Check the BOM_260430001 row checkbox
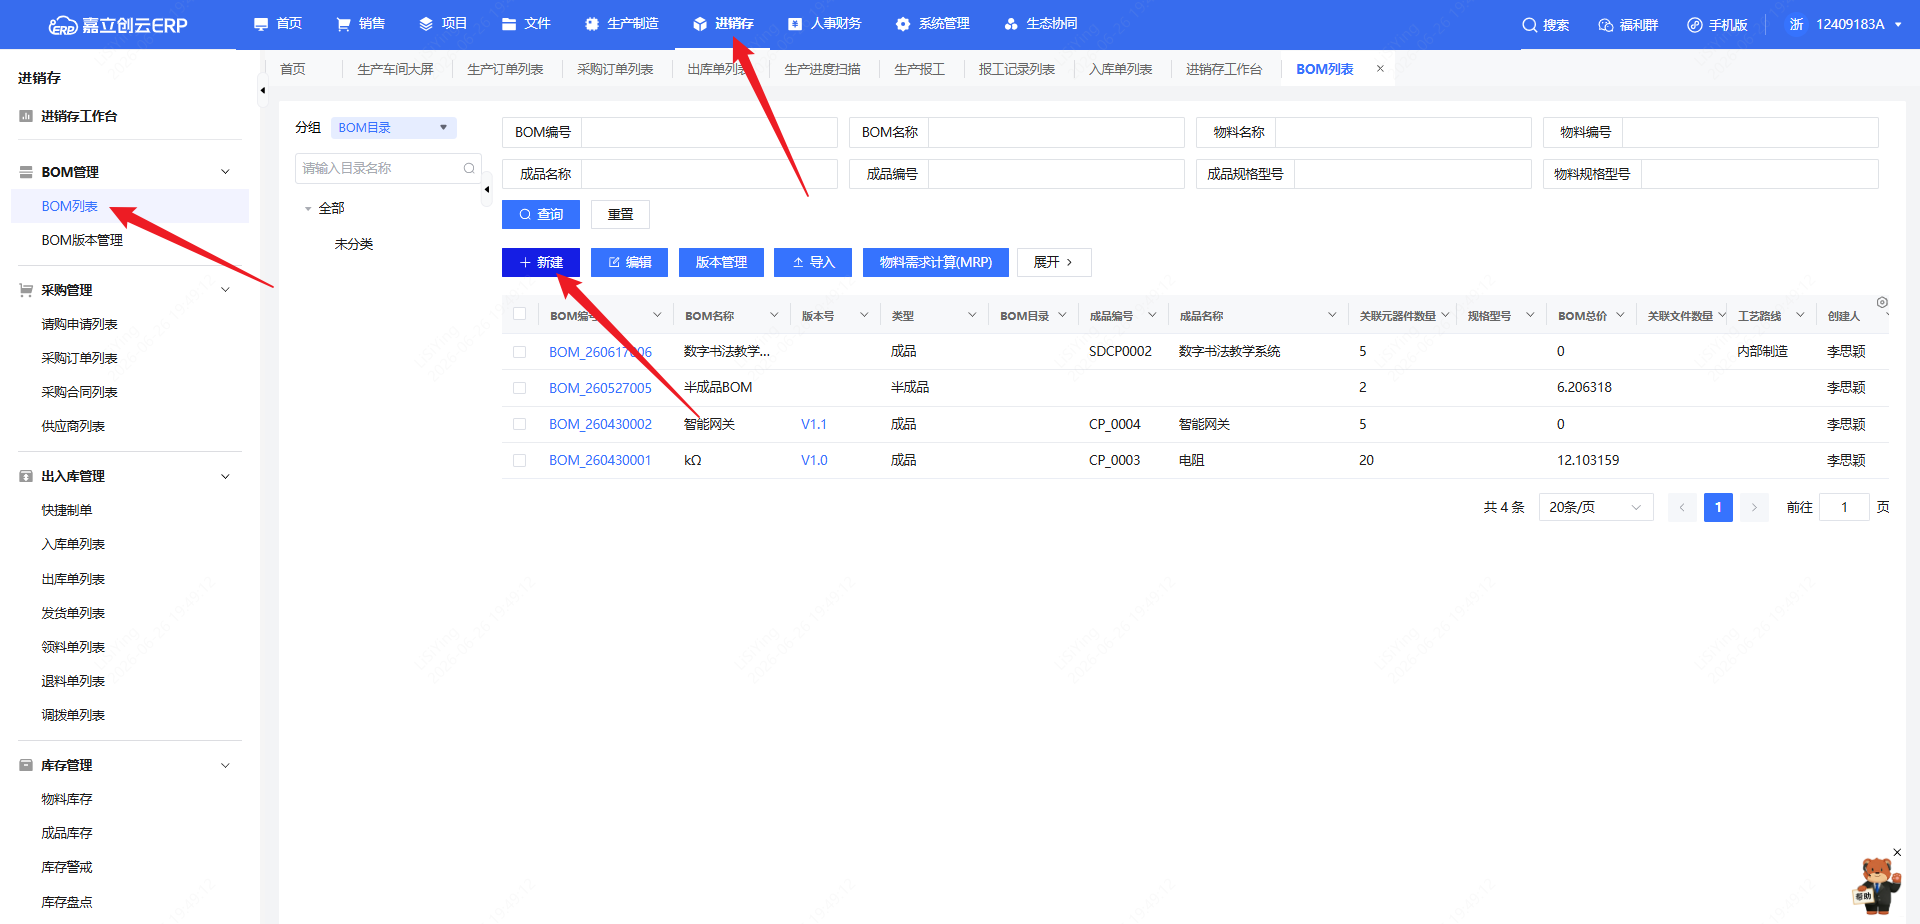This screenshot has width=1920, height=924. point(519,461)
